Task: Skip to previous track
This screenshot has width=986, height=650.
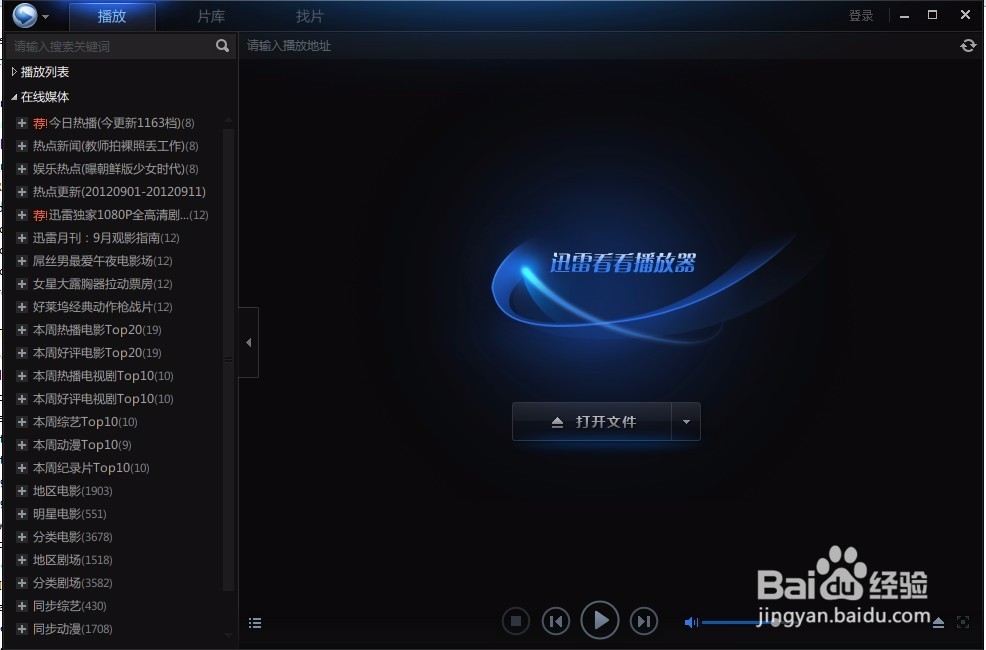Action: coord(556,622)
